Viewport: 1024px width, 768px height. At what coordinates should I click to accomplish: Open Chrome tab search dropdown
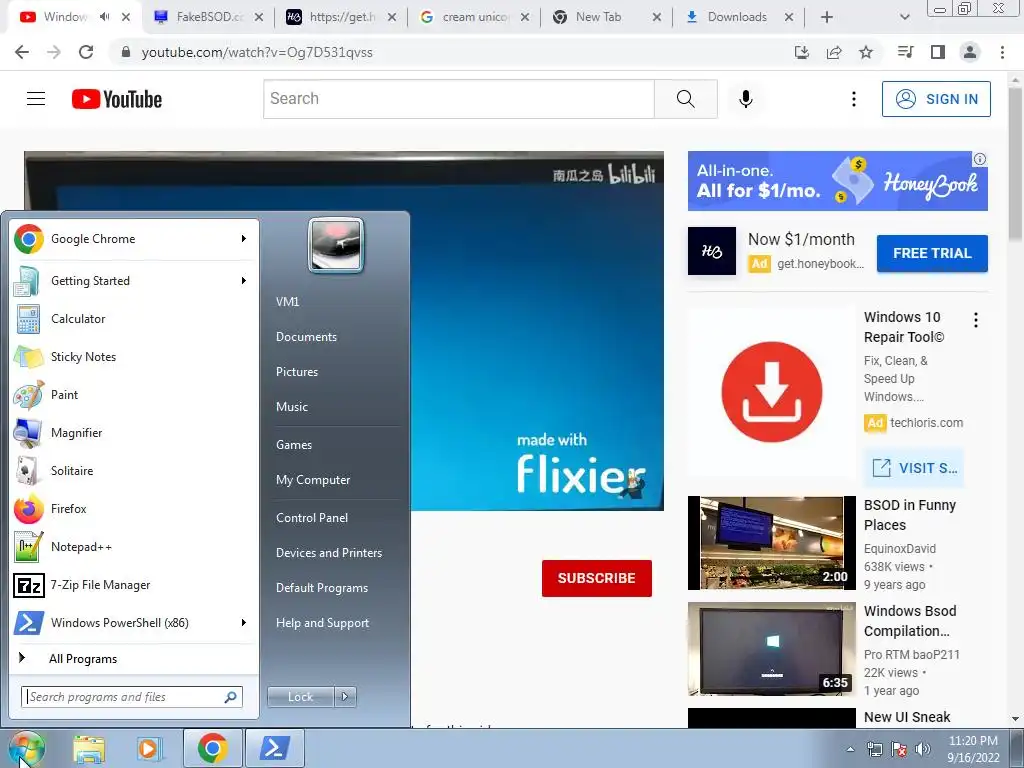[x=904, y=17]
